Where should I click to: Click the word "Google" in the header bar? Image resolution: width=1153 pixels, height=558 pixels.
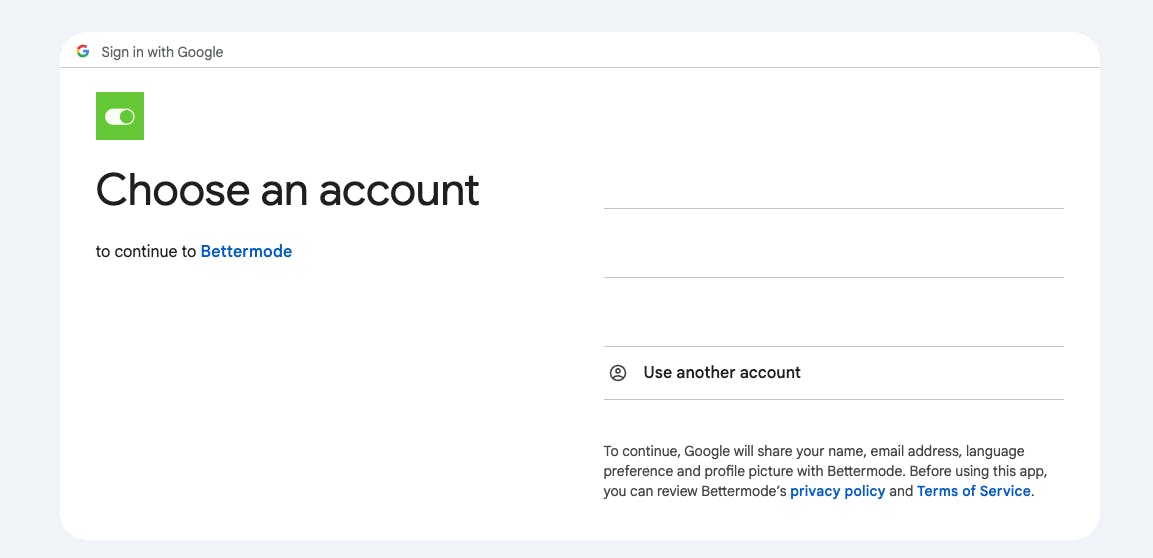pyautogui.click(x=200, y=52)
